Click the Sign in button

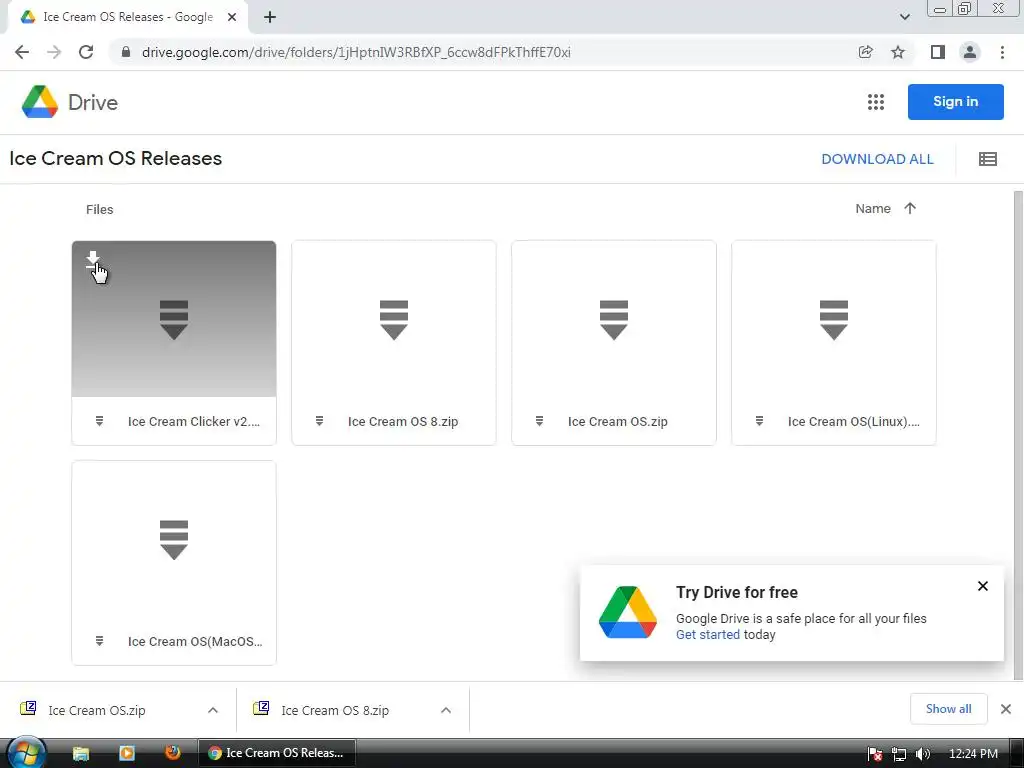(955, 102)
